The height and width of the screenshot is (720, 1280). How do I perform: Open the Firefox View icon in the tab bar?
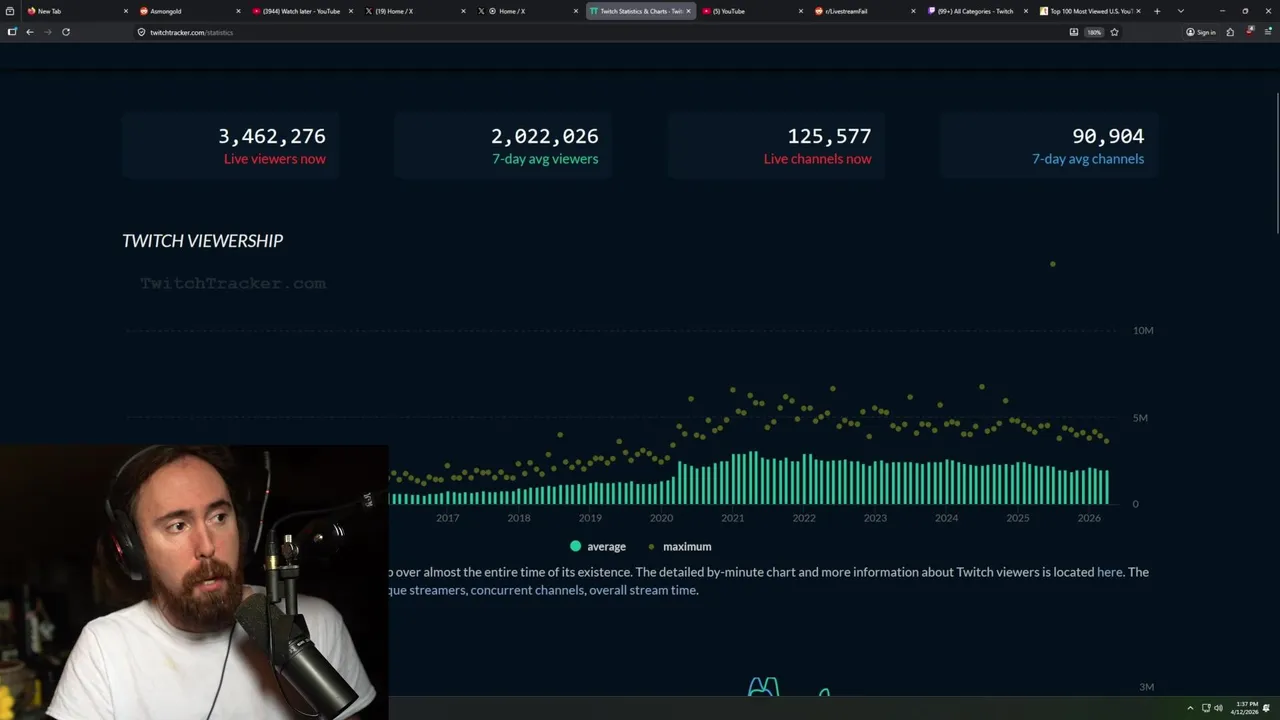click(x=10, y=11)
